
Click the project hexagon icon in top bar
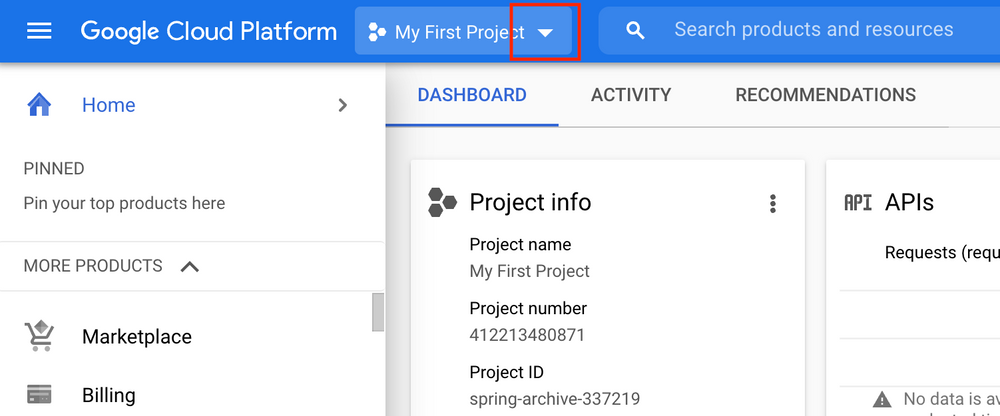(x=377, y=32)
